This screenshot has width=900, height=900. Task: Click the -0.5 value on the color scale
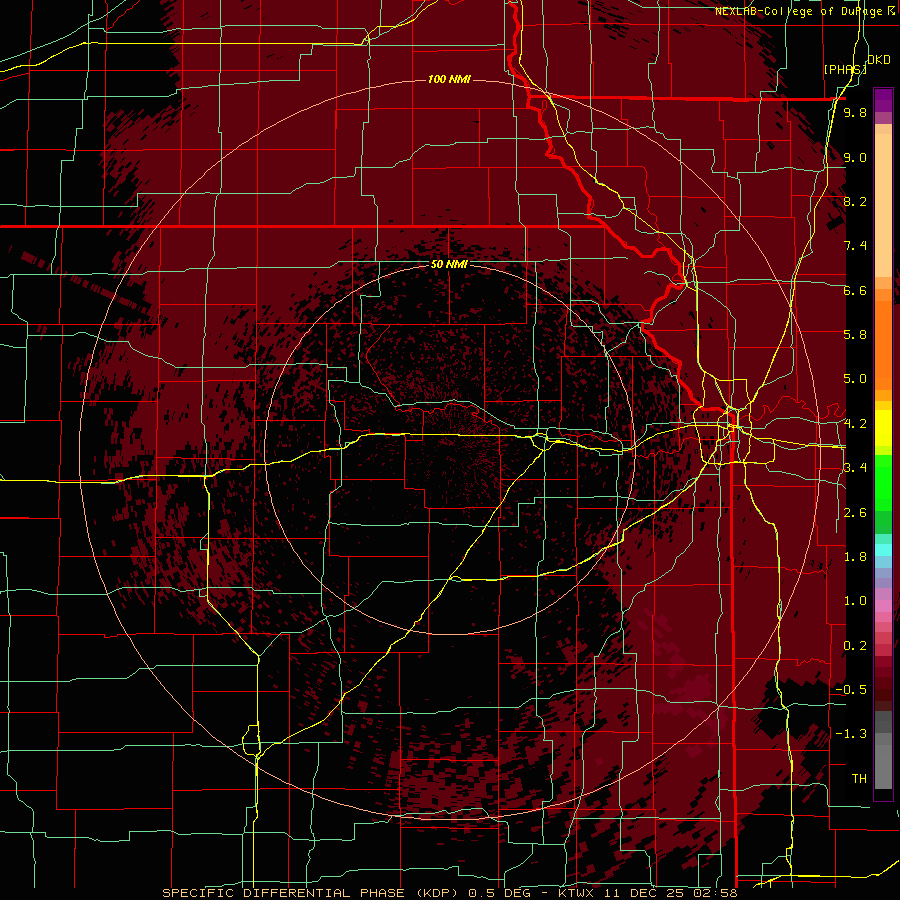click(851, 690)
